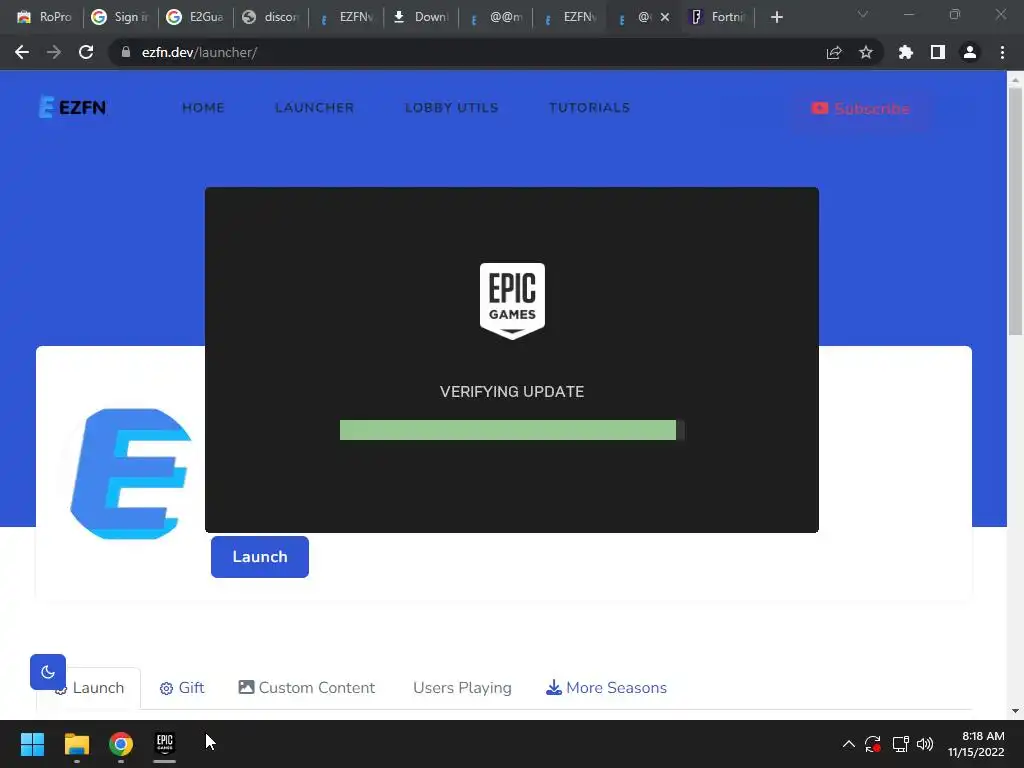The width and height of the screenshot is (1024, 768).
Task: Toggle dark mode with moon button
Action: [x=48, y=671]
